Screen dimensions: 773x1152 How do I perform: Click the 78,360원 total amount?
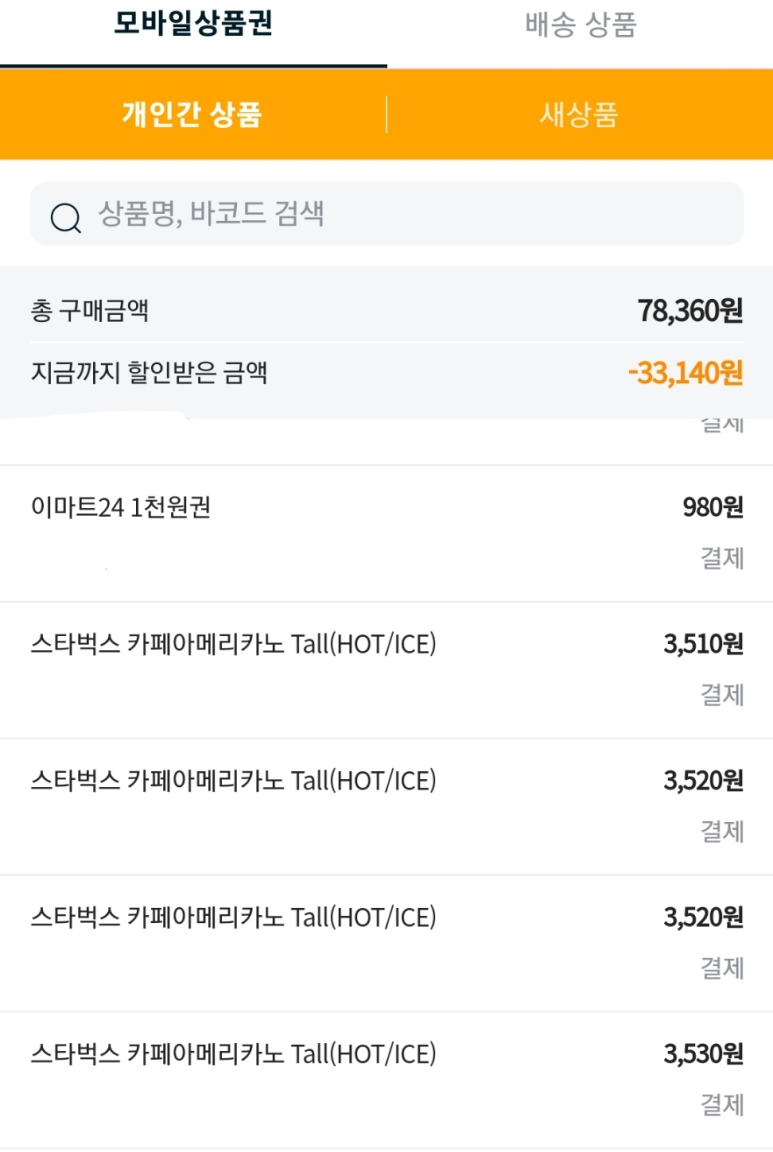[690, 311]
